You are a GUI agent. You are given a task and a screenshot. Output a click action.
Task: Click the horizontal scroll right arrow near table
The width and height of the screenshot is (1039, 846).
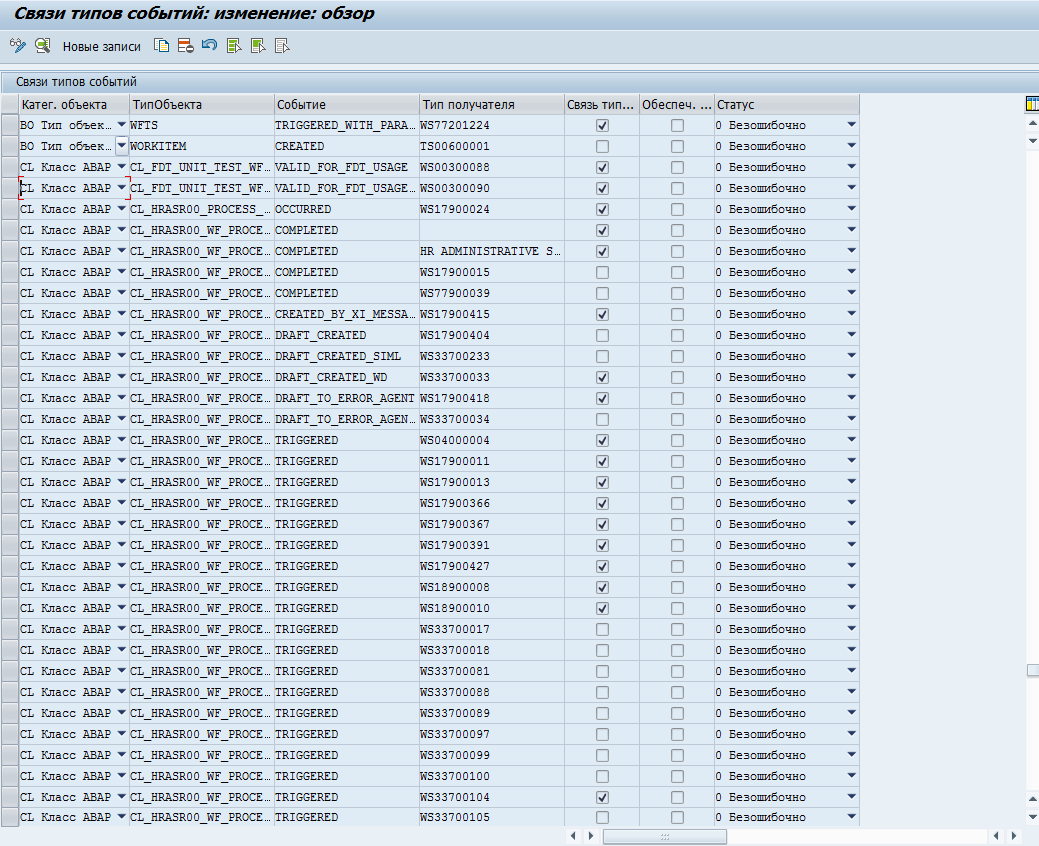[591, 836]
